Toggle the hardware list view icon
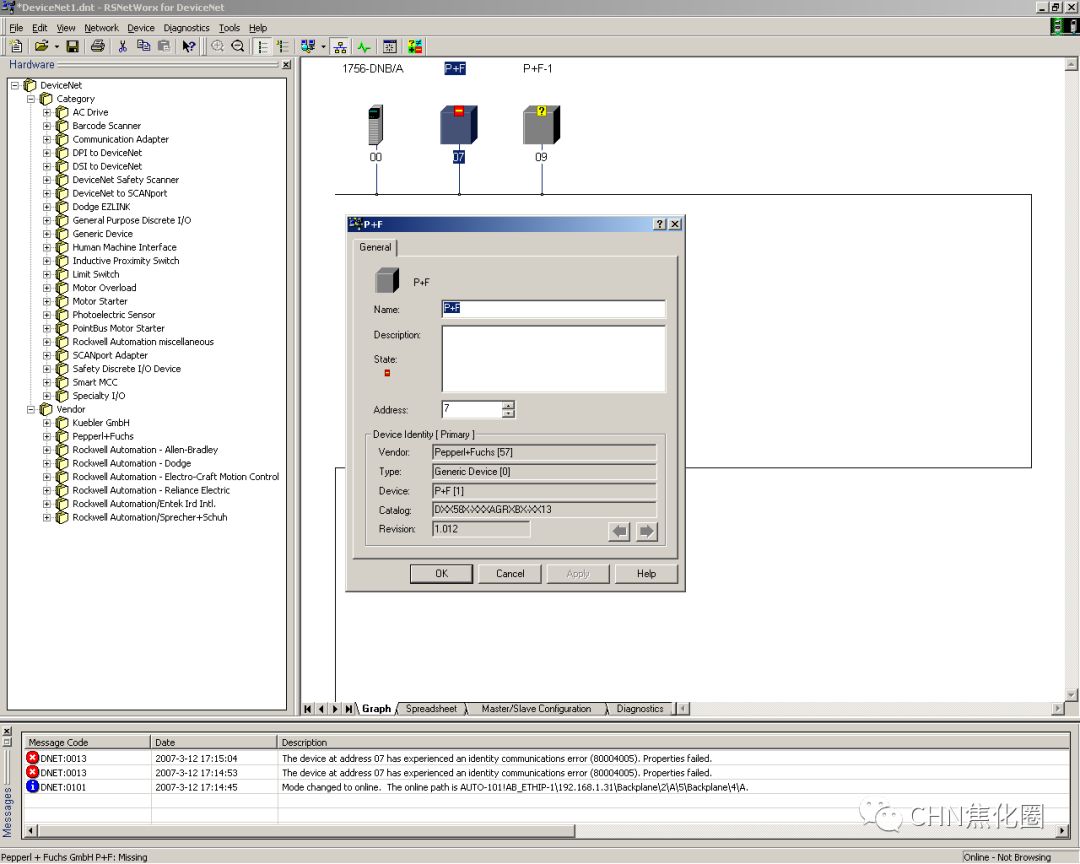The width and height of the screenshot is (1080, 864). click(262, 46)
